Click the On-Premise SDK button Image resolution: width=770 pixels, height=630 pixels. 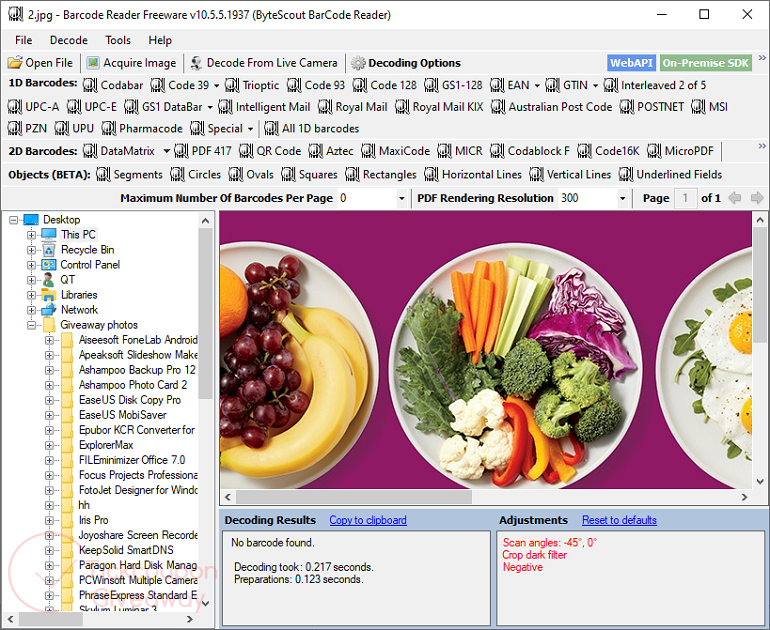[706, 63]
